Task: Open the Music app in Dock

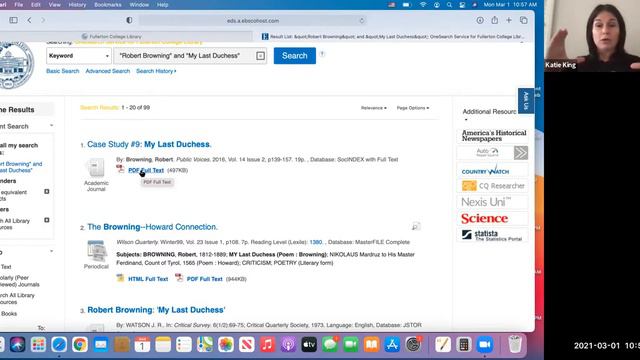Action: pyautogui.click(x=267, y=344)
